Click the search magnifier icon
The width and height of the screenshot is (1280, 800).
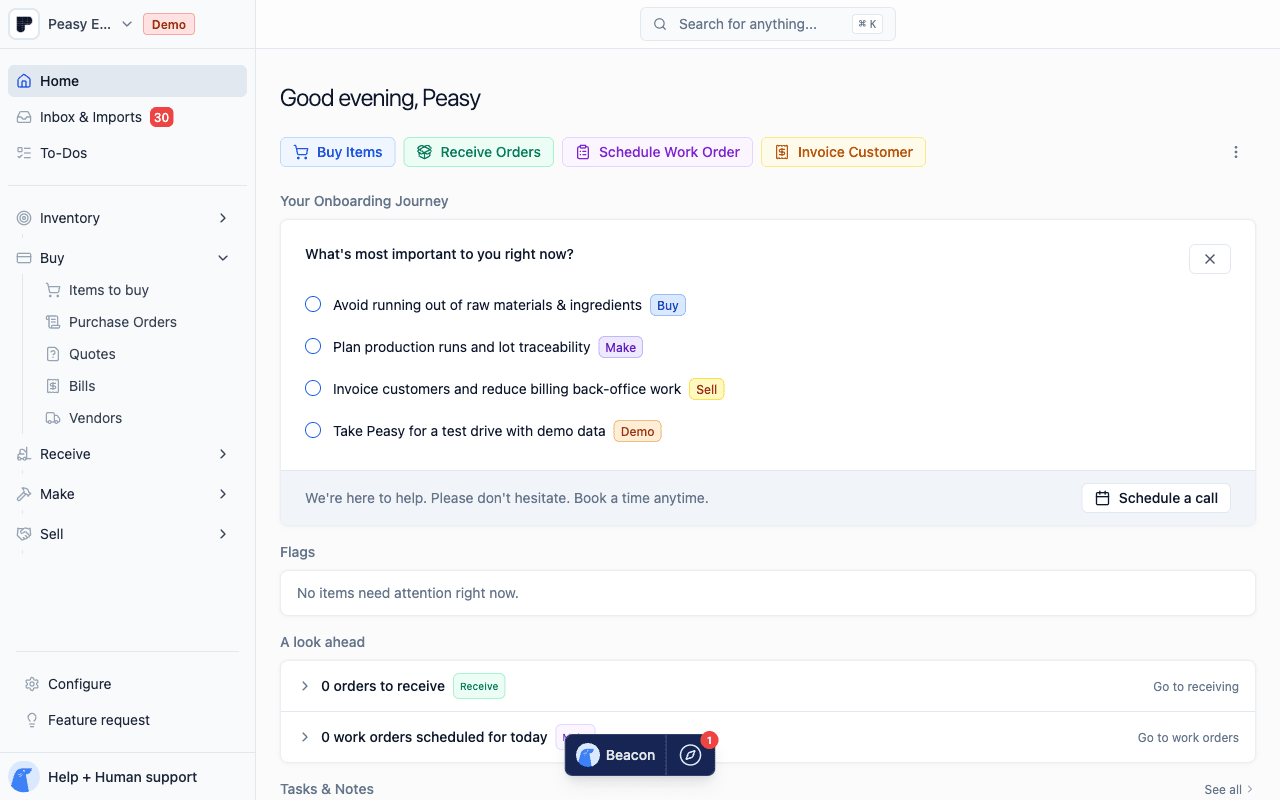(x=660, y=24)
